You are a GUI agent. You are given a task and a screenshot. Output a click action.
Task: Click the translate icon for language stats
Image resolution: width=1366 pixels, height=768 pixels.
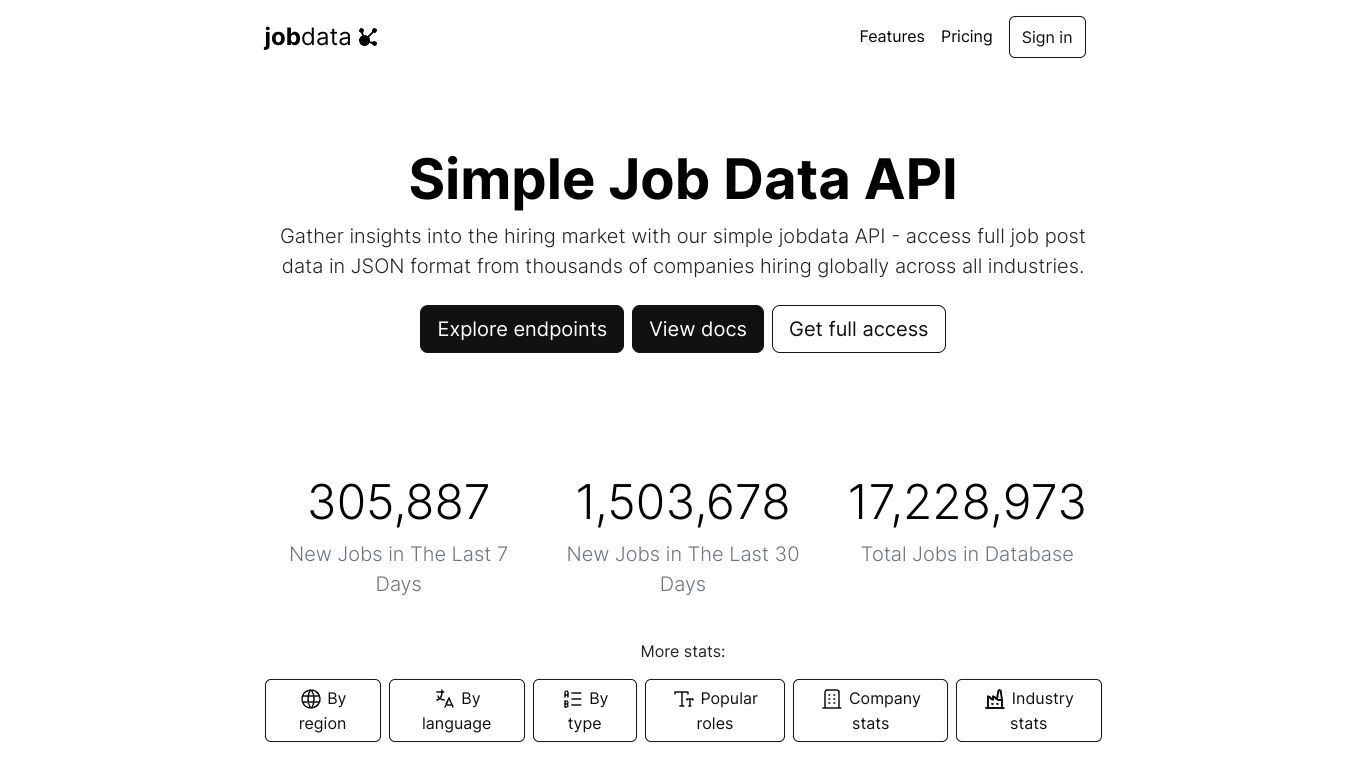click(x=445, y=699)
